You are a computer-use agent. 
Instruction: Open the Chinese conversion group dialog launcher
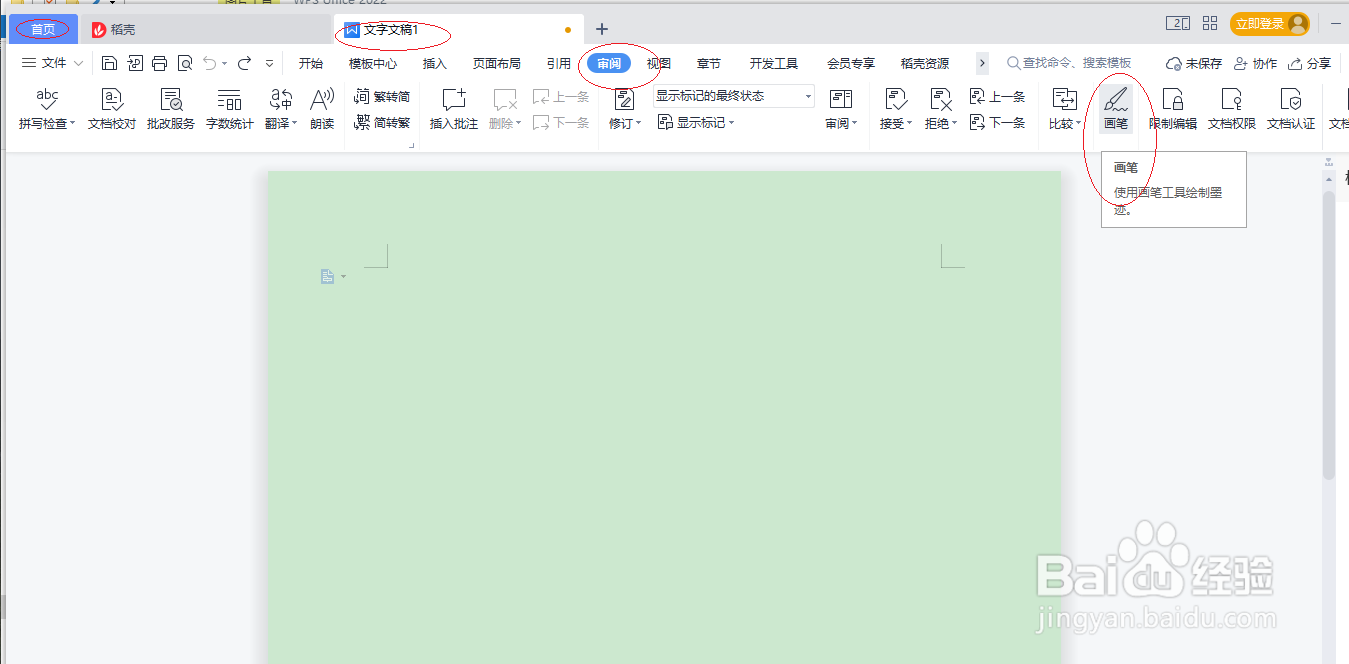click(x=411, y=146)
